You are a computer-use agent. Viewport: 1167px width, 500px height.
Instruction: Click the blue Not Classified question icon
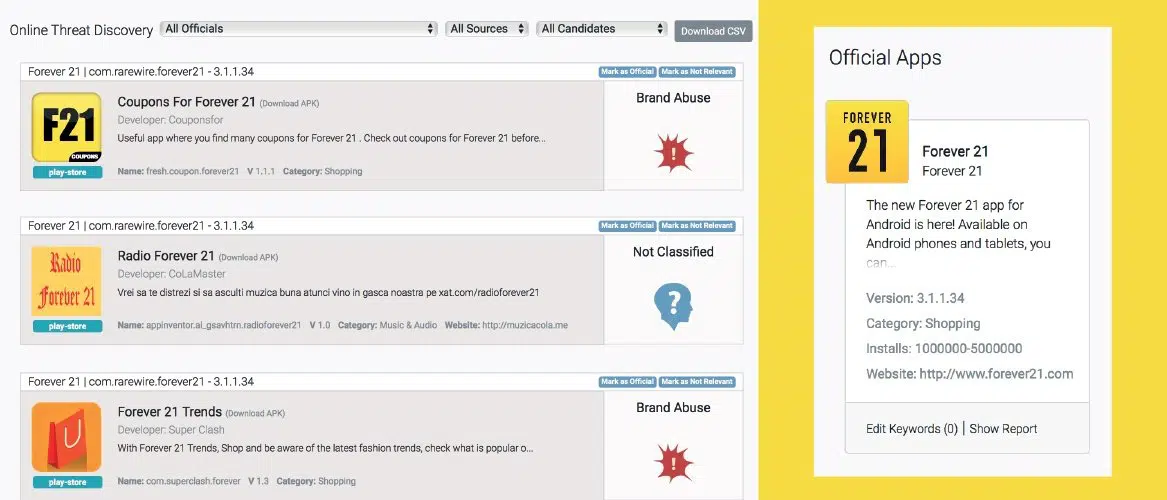click(x=673, y=307)
